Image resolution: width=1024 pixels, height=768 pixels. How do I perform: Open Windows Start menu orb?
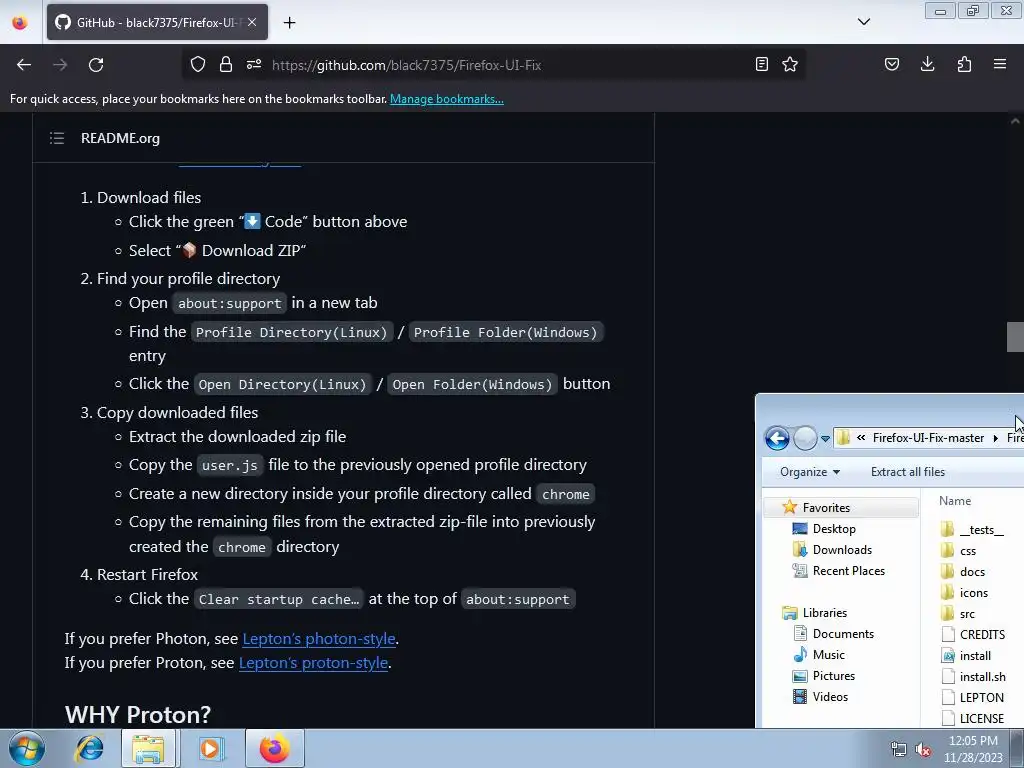pos(27,748)
